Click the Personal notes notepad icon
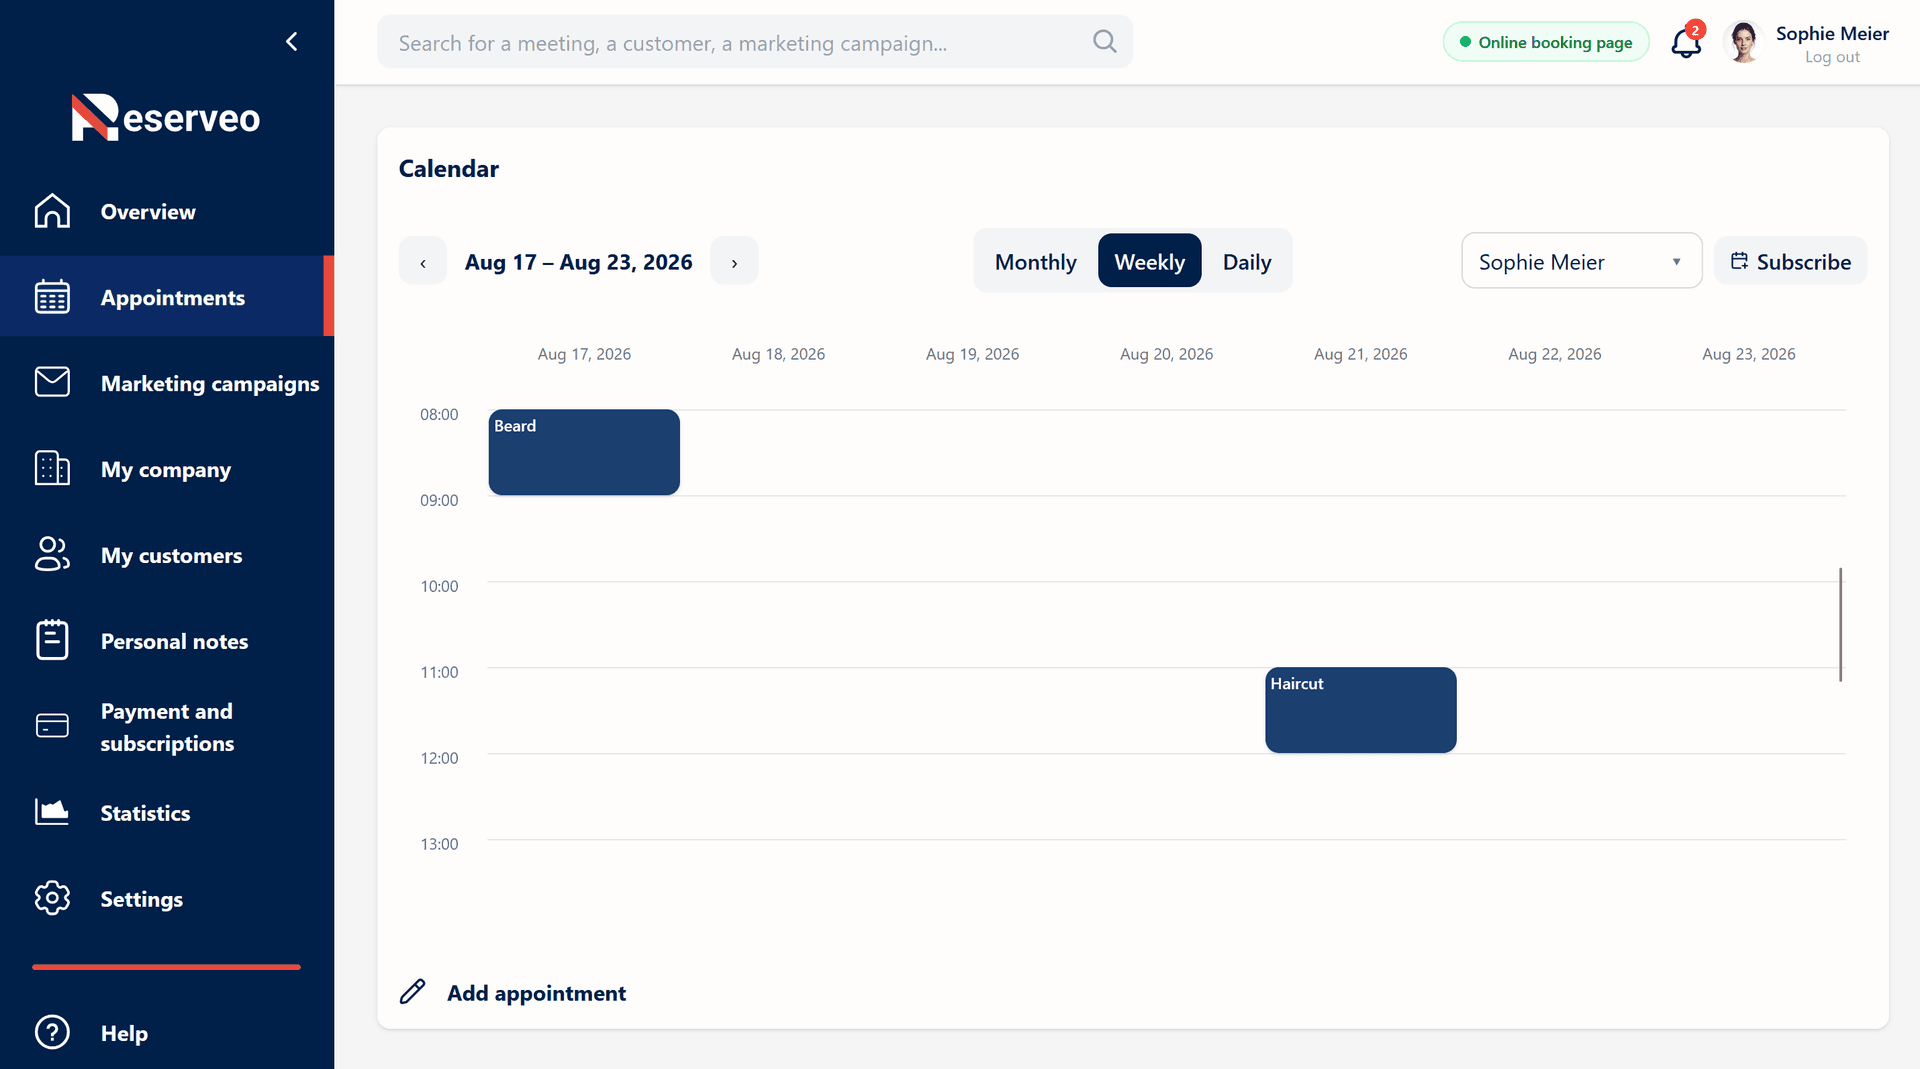The image size is (1920, 1069). tap(52, 640)
